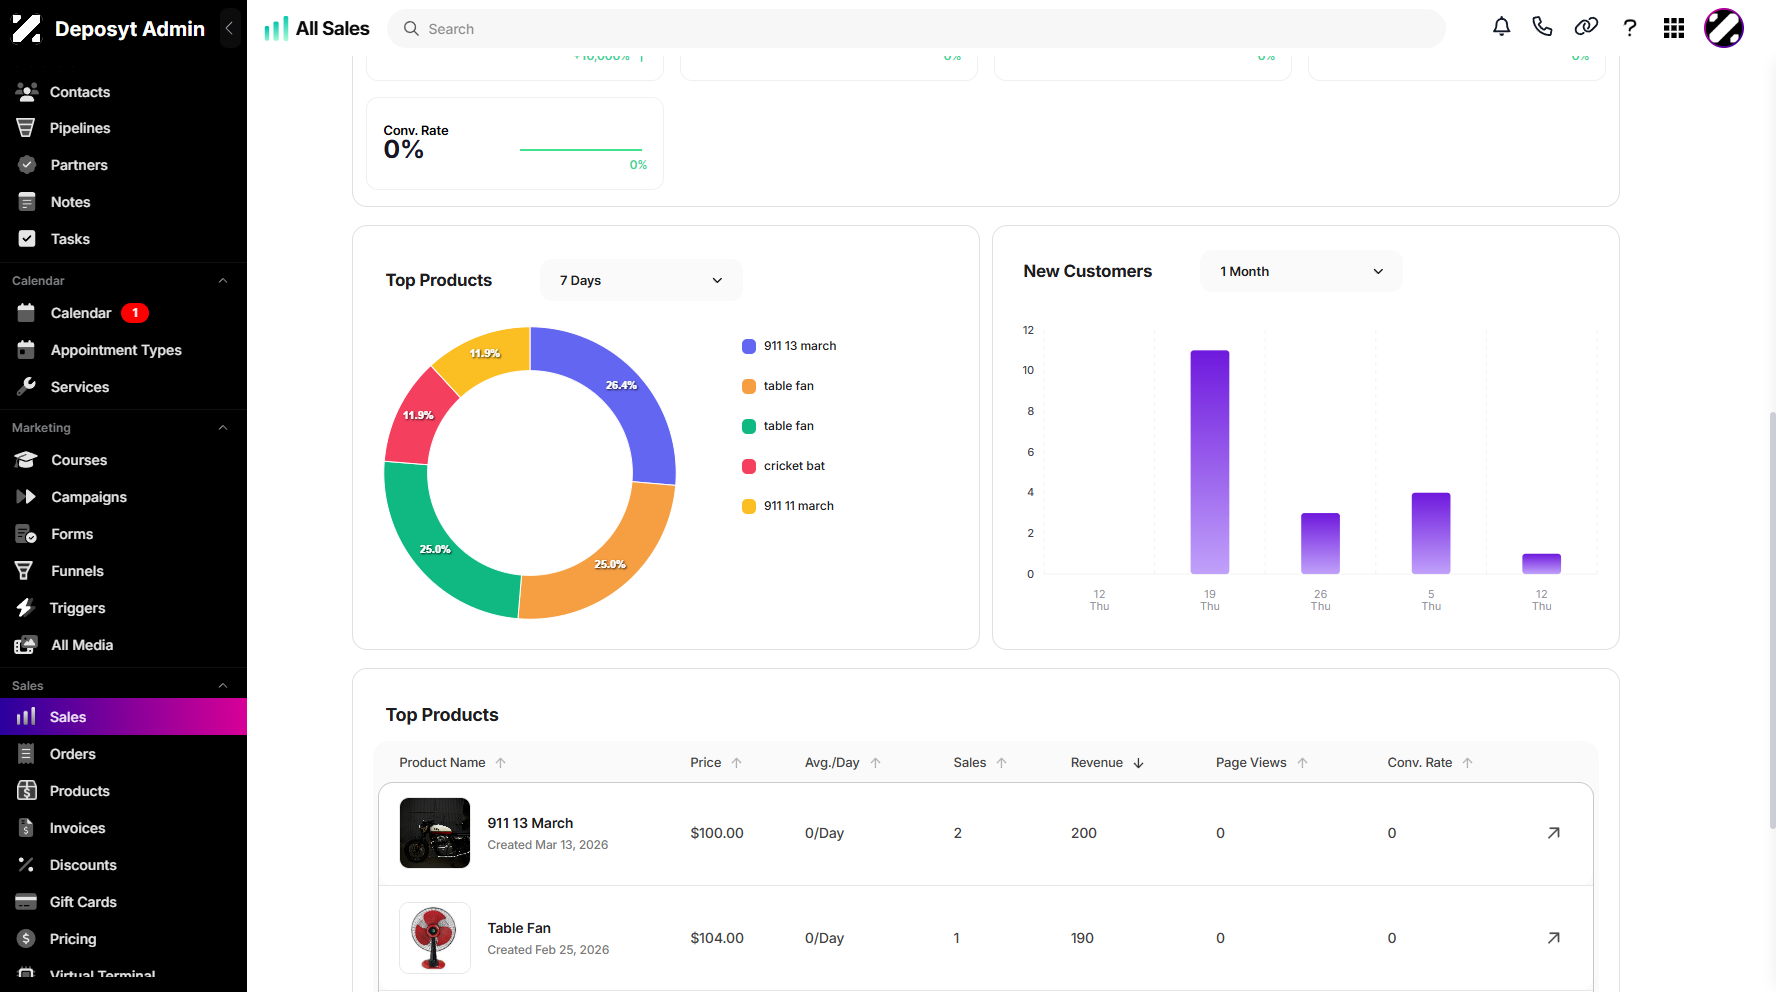Sort table by Price column
1776x992 pixels.
[x=716, y=762]
